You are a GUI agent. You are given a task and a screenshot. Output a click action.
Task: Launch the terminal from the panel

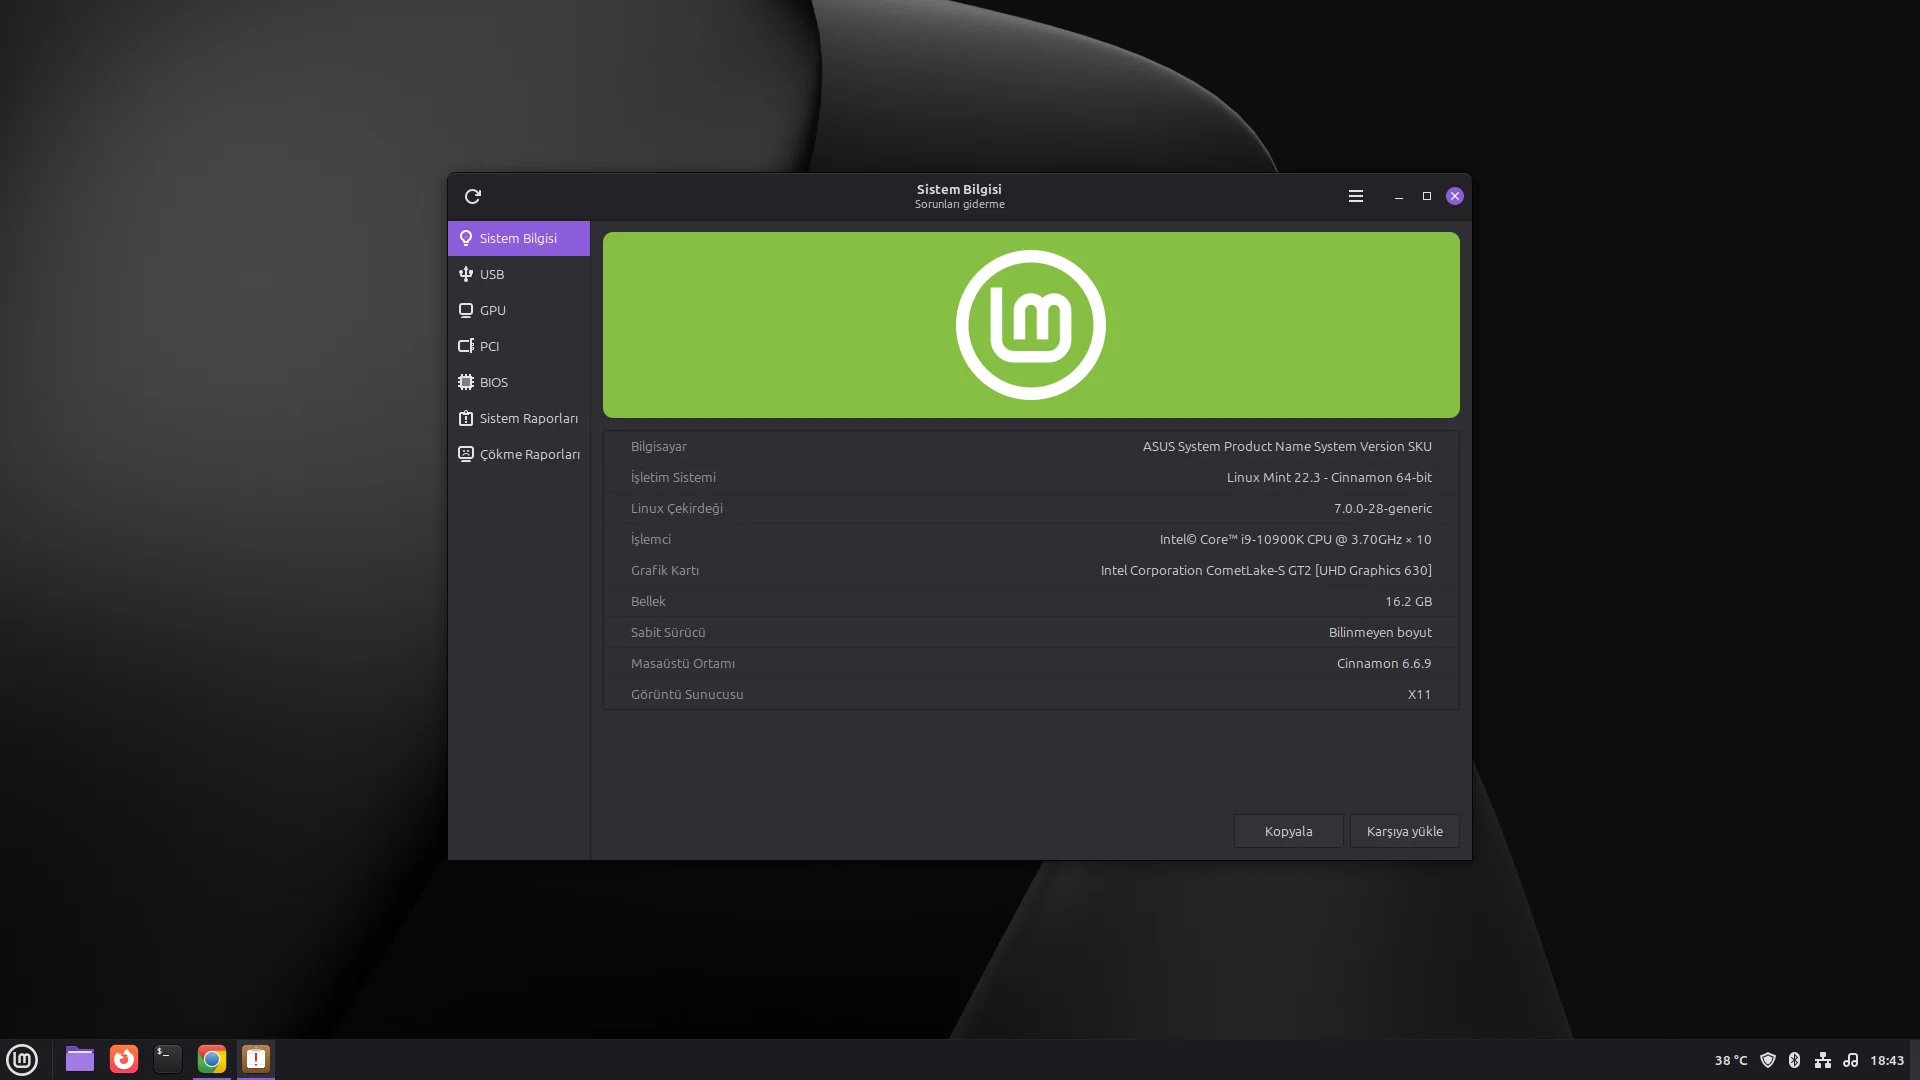coord(168,1059)
